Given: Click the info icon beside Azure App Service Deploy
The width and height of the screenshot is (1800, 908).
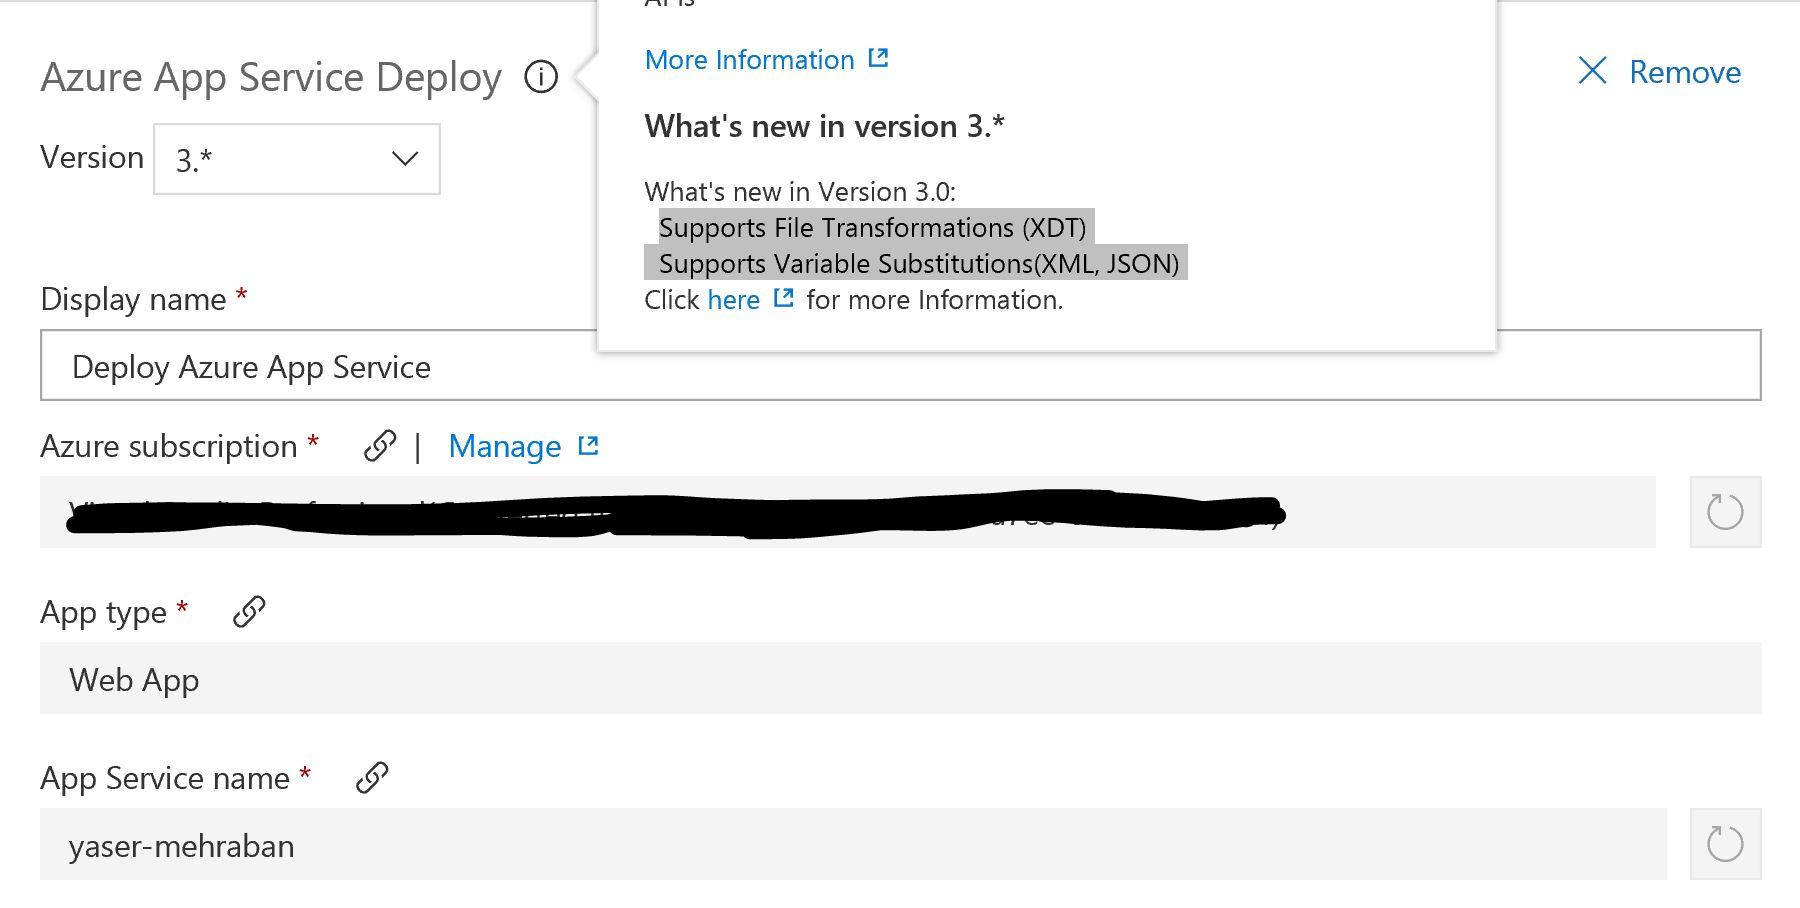Looking at the screenshot, I should 541,76.
